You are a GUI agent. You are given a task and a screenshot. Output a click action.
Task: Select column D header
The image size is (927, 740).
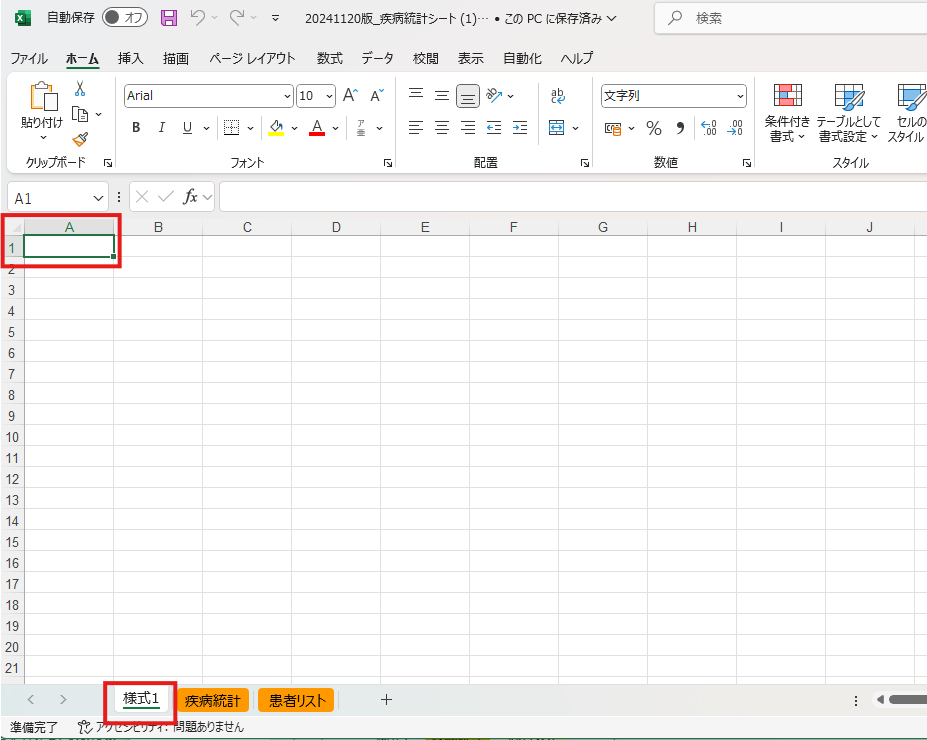pyautogui.click(x=336, y=227)
